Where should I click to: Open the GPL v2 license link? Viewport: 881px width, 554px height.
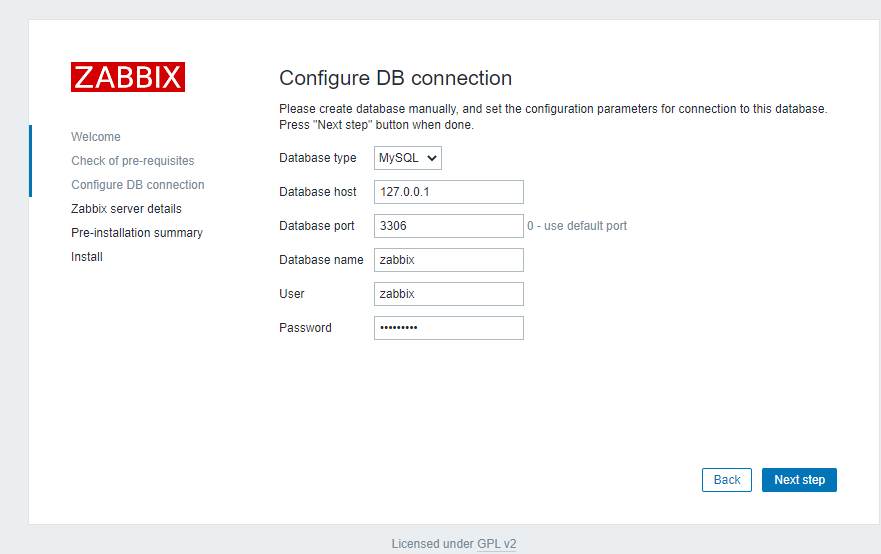[496, 544]
